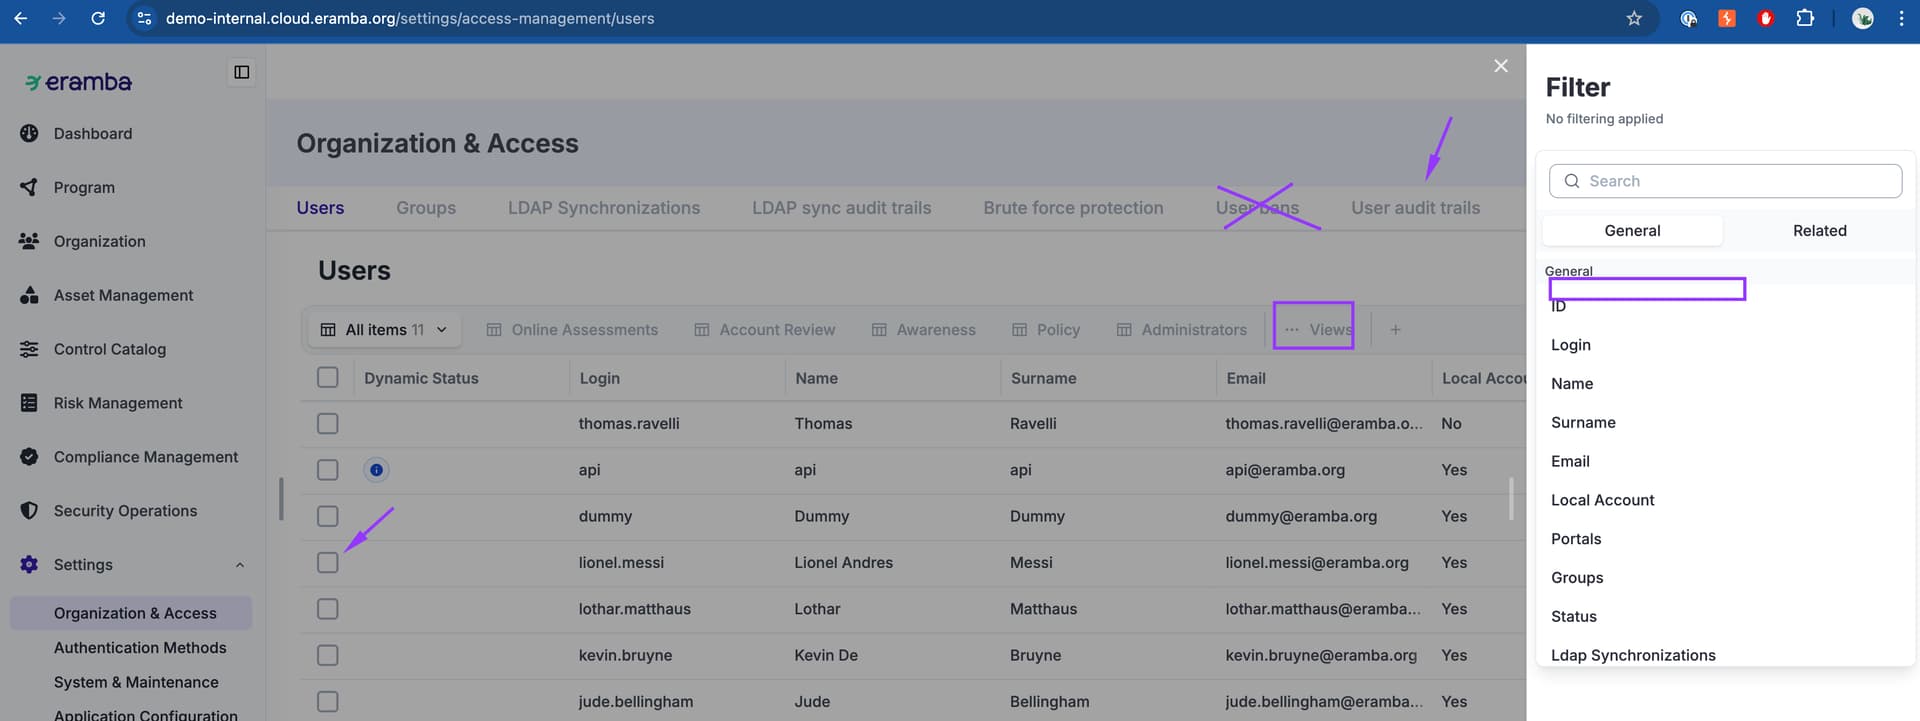
Task: Collapse the Settings section chevron
Action: tap(240, 565)
